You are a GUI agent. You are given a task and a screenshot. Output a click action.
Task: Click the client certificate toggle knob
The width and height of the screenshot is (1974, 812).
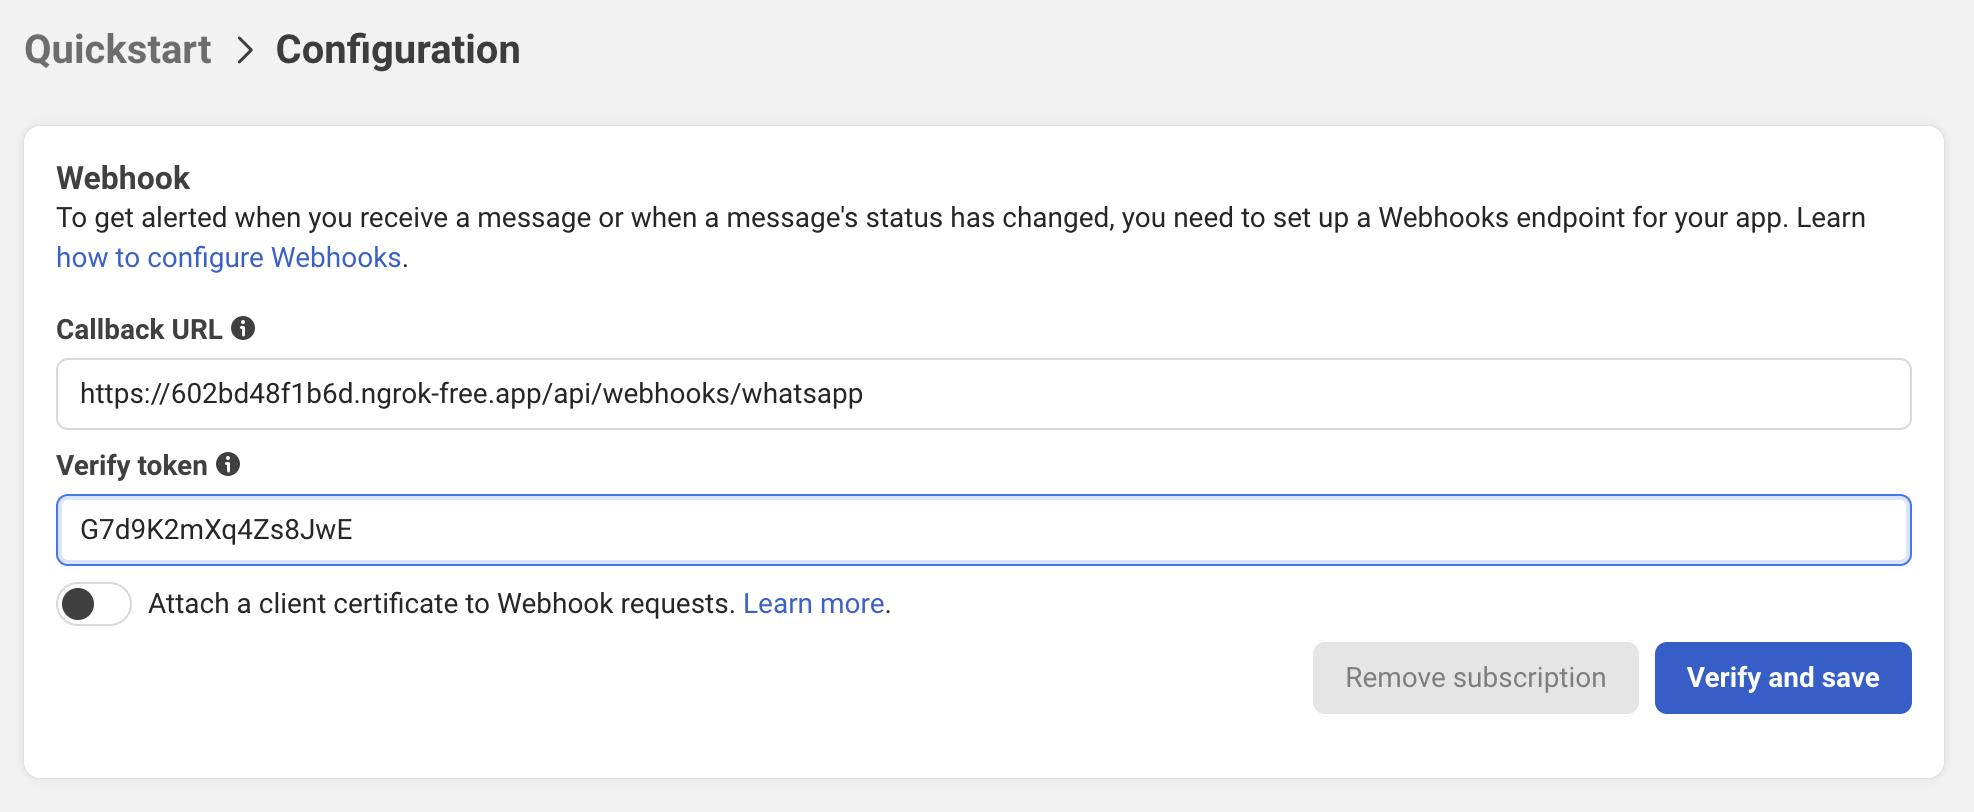tap(78, 603)
